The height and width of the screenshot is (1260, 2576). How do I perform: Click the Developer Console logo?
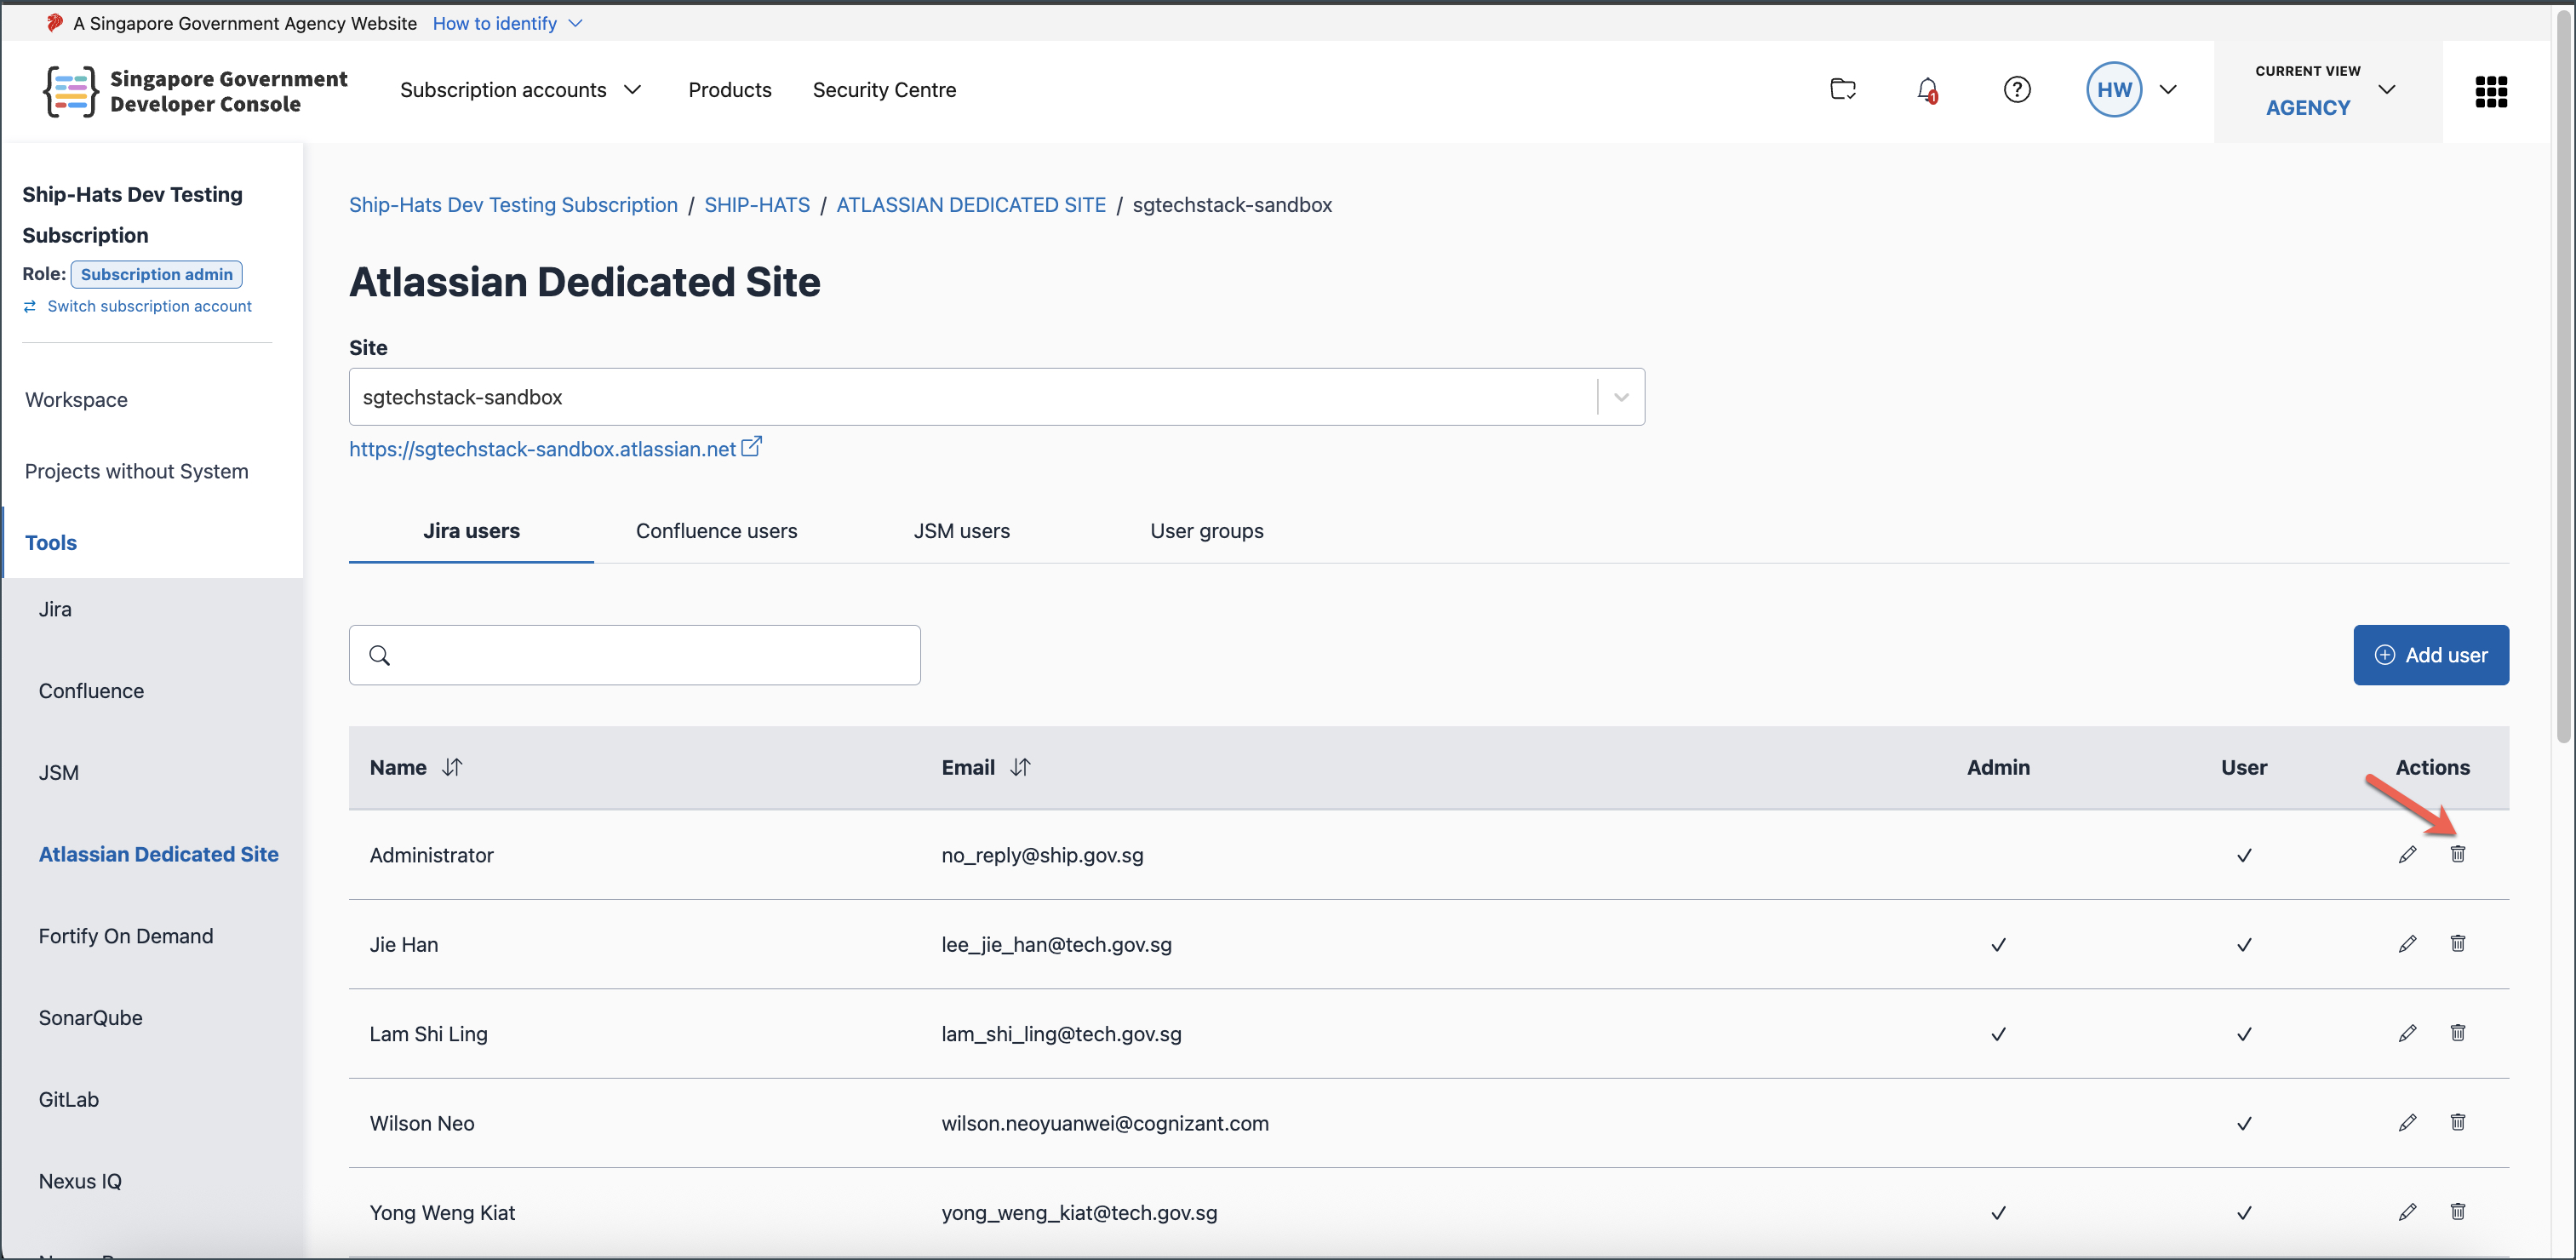[x=196, y=91]
